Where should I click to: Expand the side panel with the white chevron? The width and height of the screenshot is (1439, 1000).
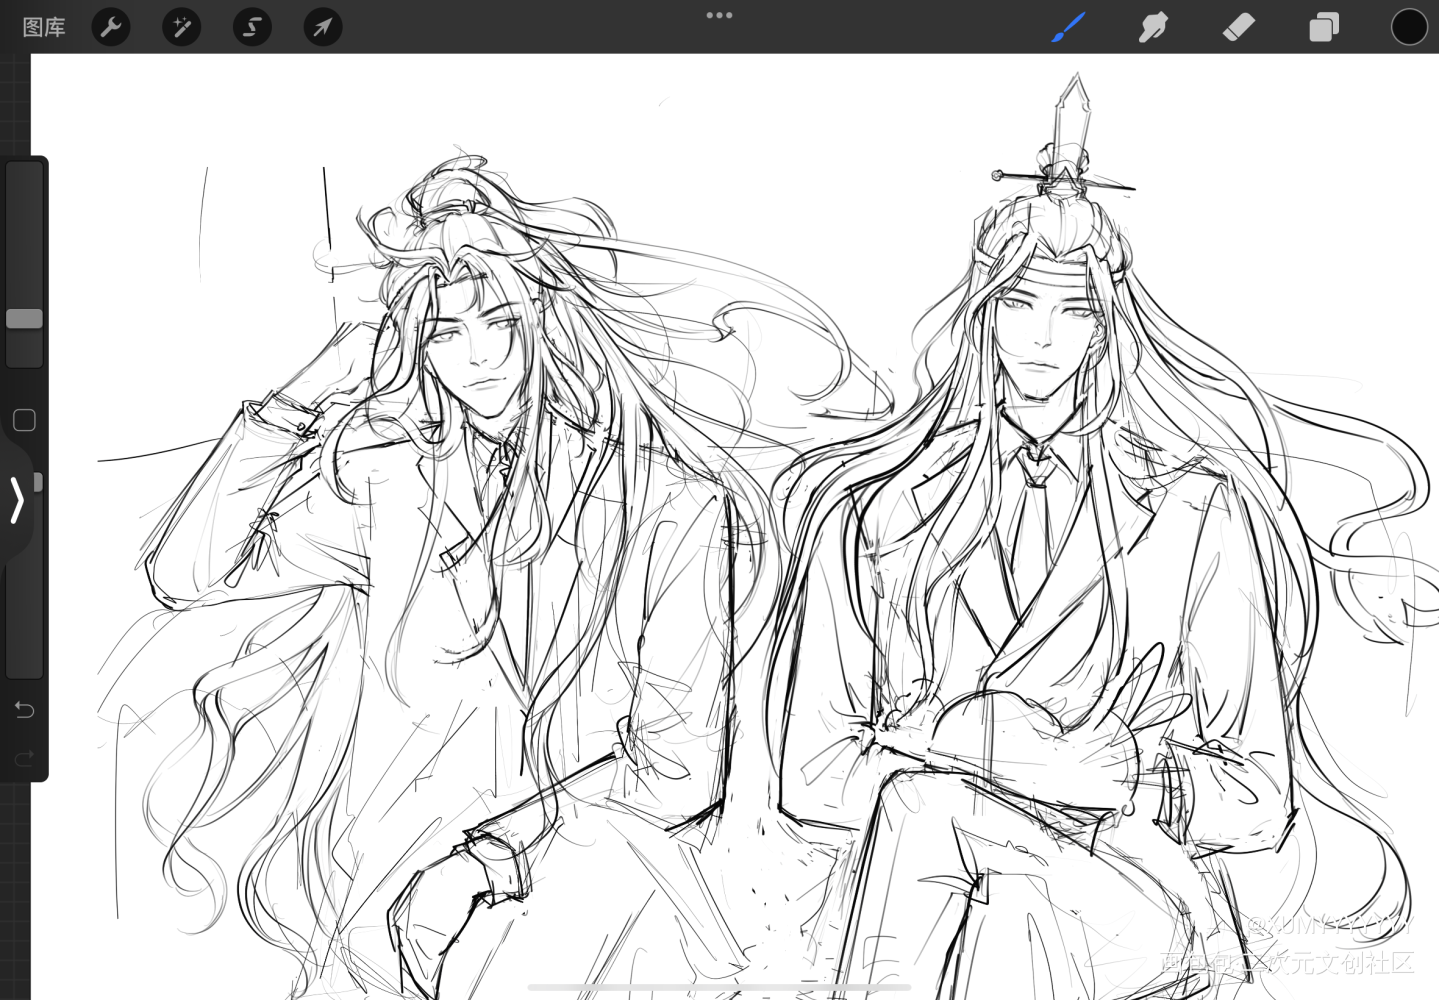[x=16, y=500]
